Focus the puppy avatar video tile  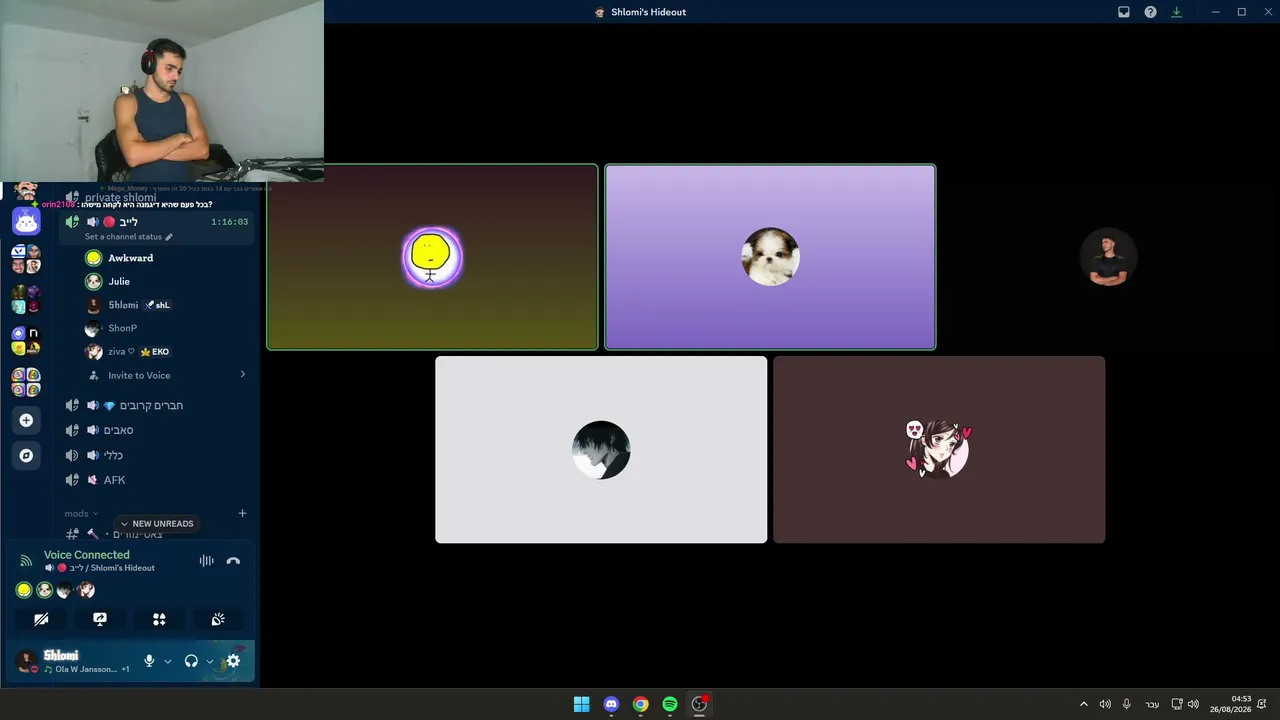click(770, 257)
